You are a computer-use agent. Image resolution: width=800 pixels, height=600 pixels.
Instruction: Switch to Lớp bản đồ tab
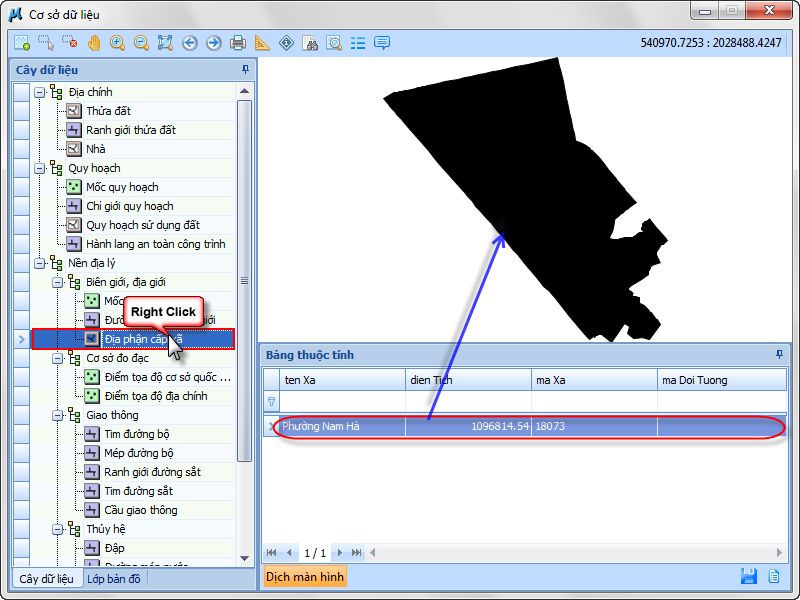point(114,578)
